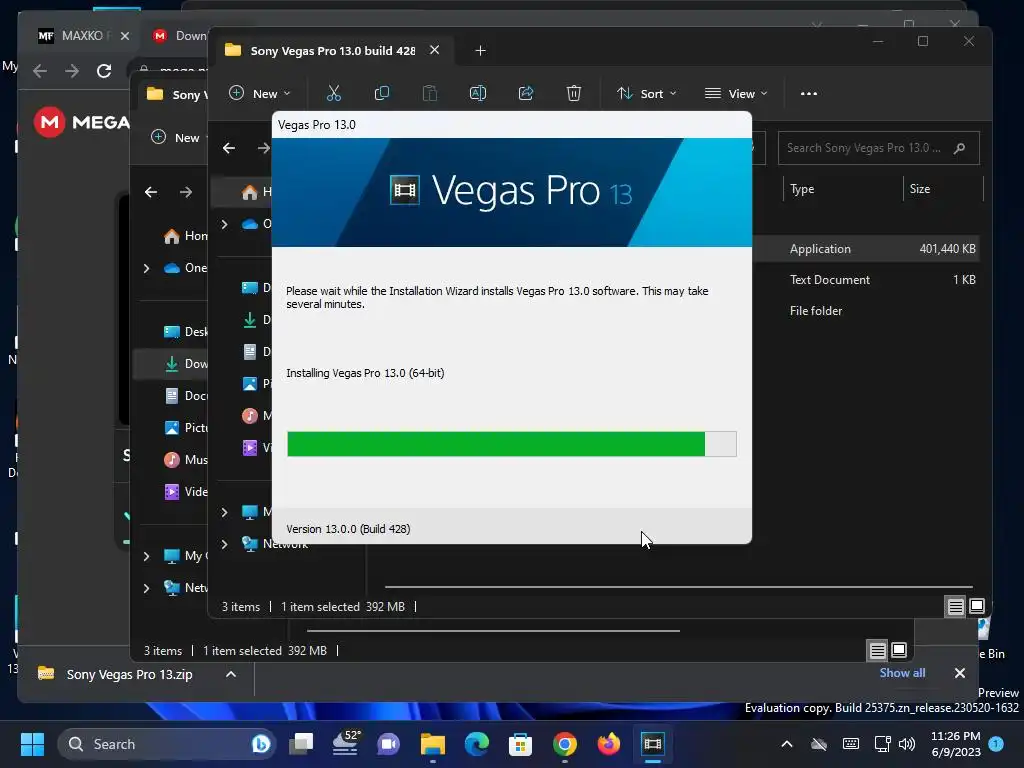Viewport: 1024px width, 768px height.
Task: Reload the page in Chrome
Action: click(x=104, y=71)
